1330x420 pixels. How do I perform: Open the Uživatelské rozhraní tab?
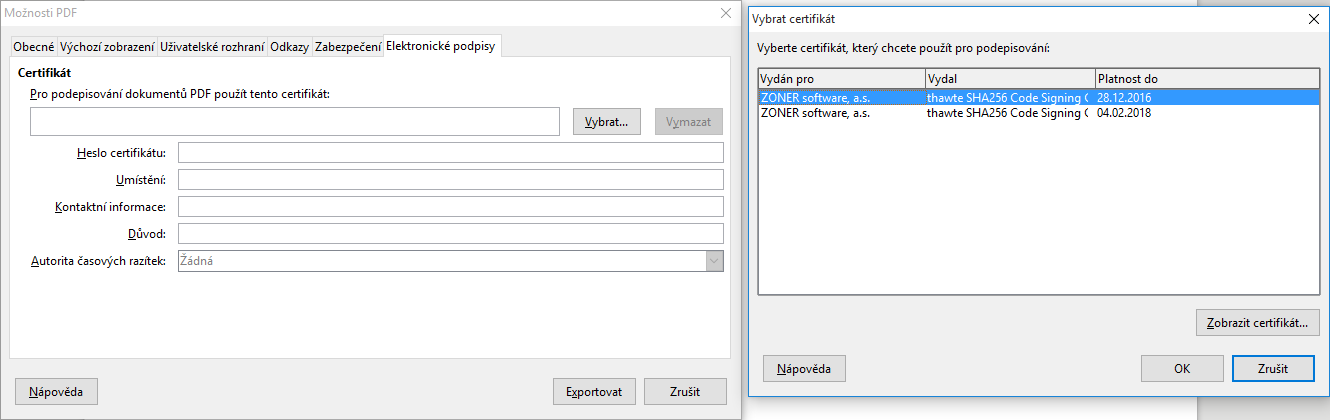tap(212, 46)
